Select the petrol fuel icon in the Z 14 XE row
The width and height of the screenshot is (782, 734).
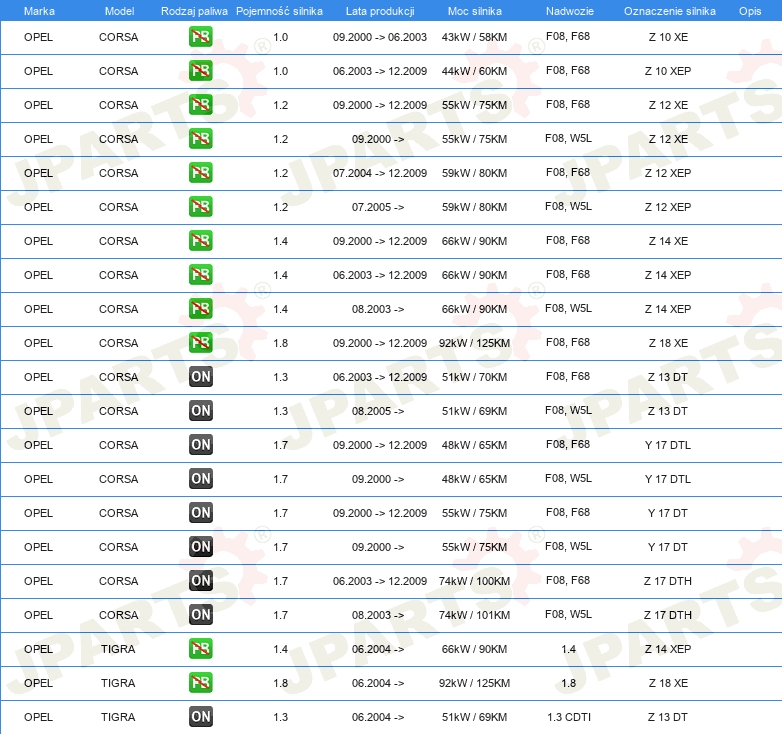click(x=200, y=241)
